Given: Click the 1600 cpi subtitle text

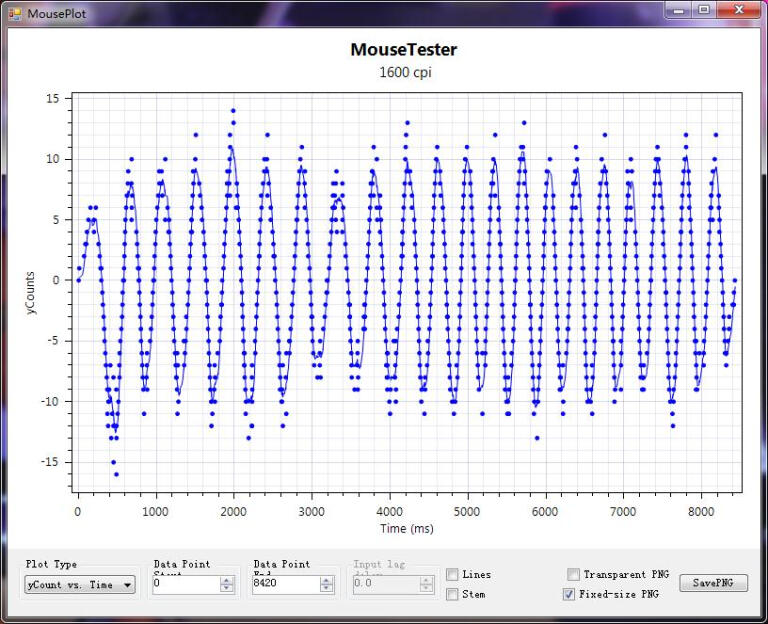Looking at the screenshot, I should 404,72.
